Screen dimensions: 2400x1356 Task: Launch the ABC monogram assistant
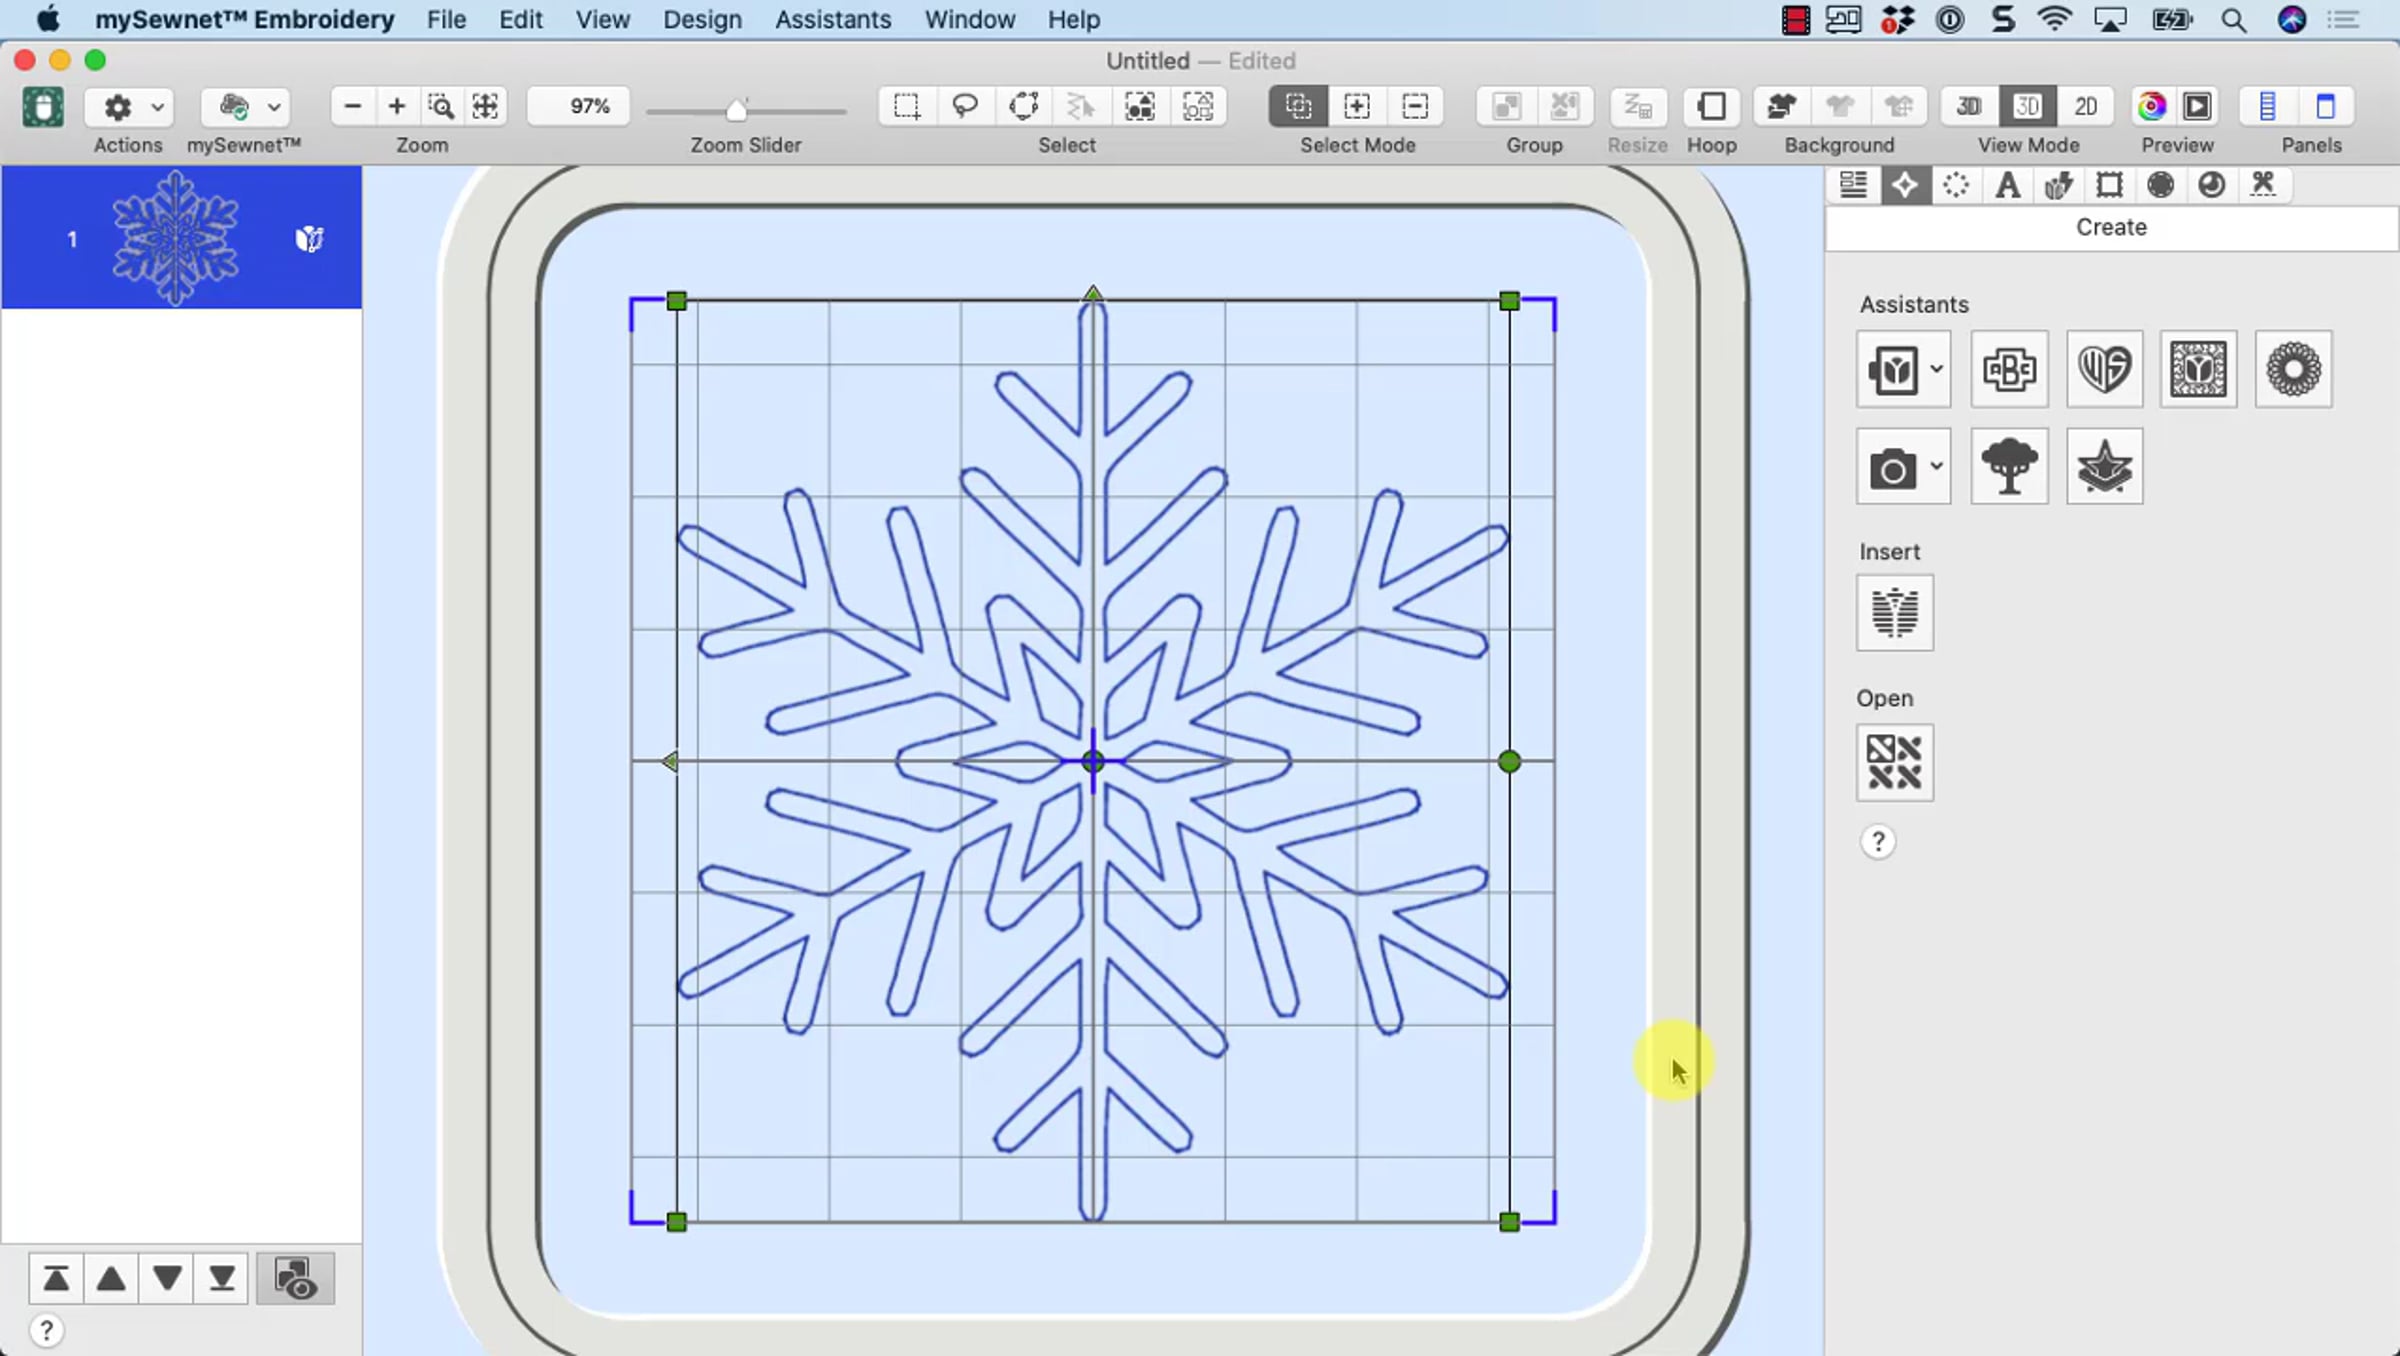pos(2009,369)
